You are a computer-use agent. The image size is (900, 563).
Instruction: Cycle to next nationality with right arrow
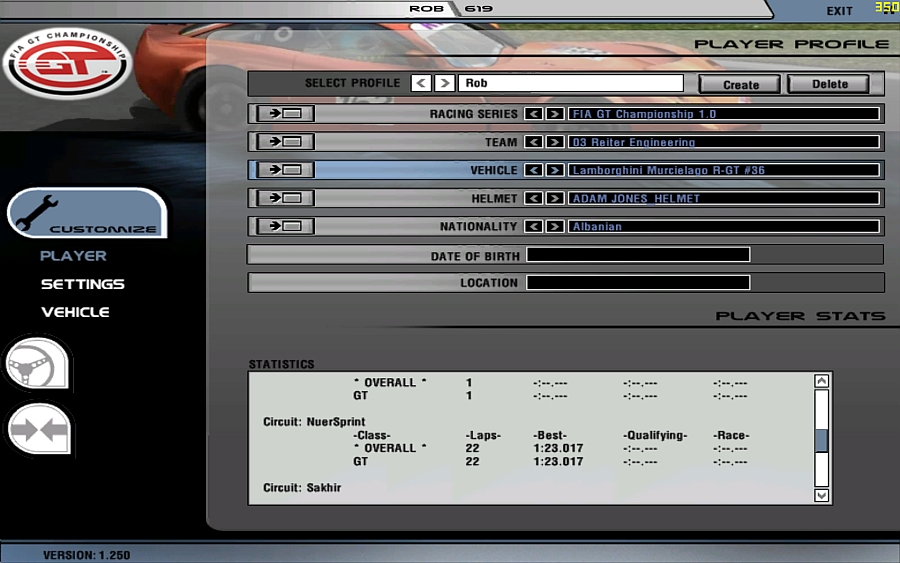[x=554, y=226]
